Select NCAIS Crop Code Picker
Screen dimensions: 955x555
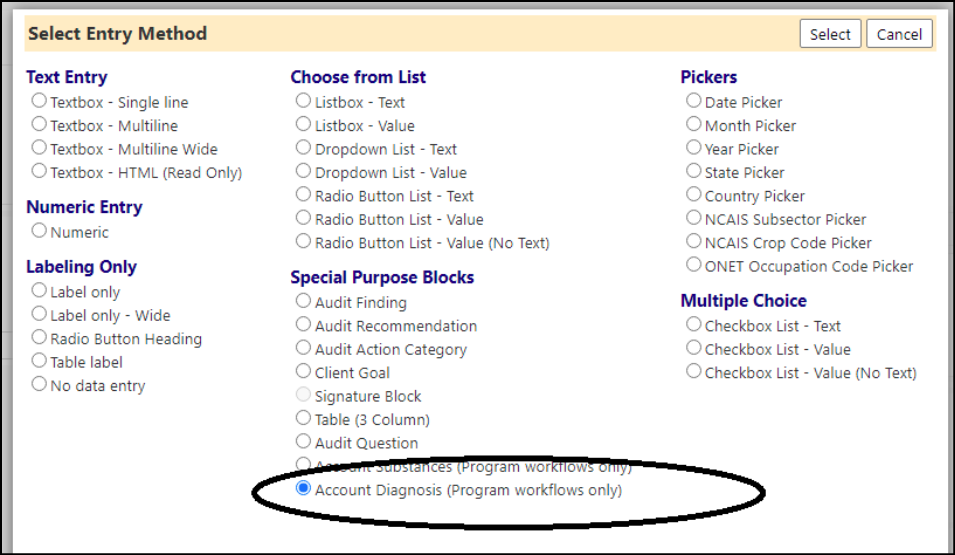694,241
